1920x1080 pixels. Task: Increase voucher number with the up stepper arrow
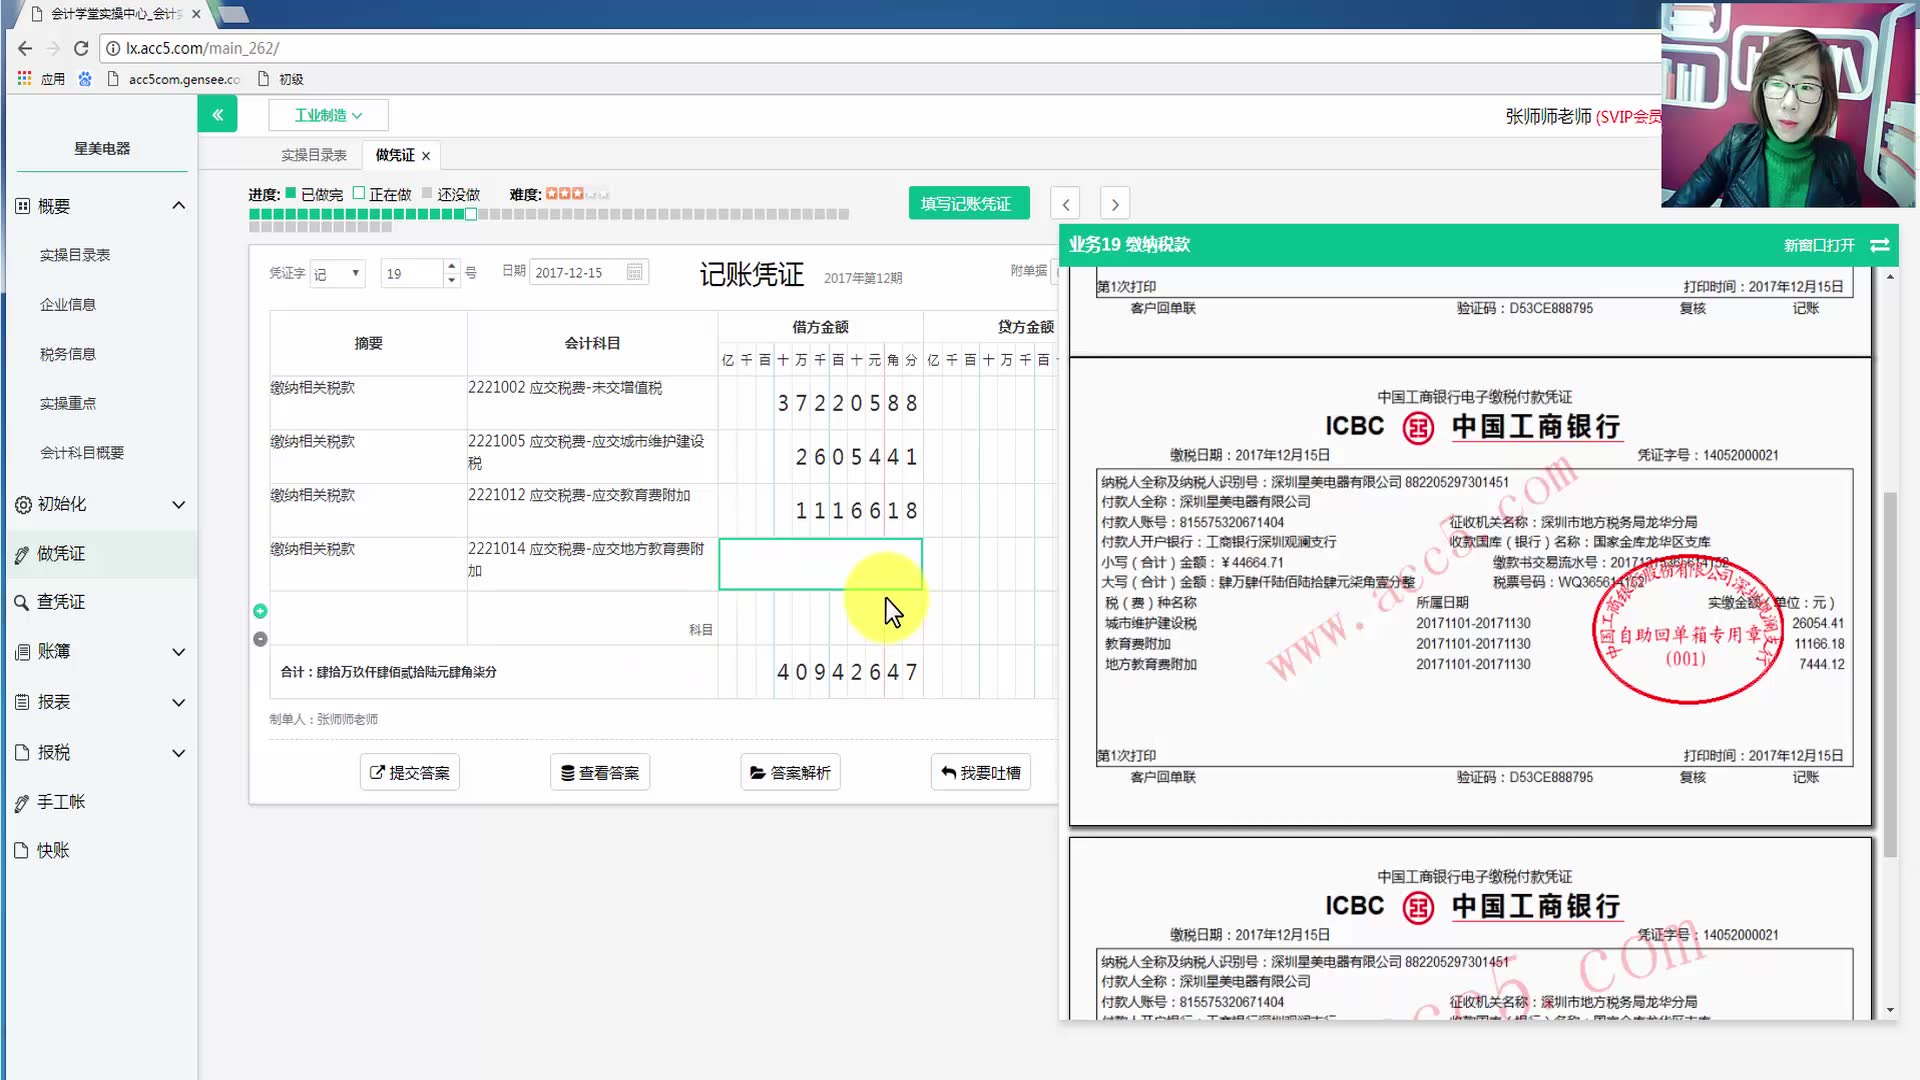coord(451,265)
